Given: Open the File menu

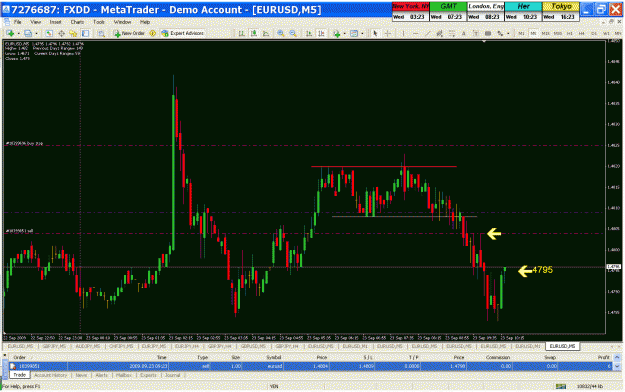Looking at the screenshot, I should 18,22.
